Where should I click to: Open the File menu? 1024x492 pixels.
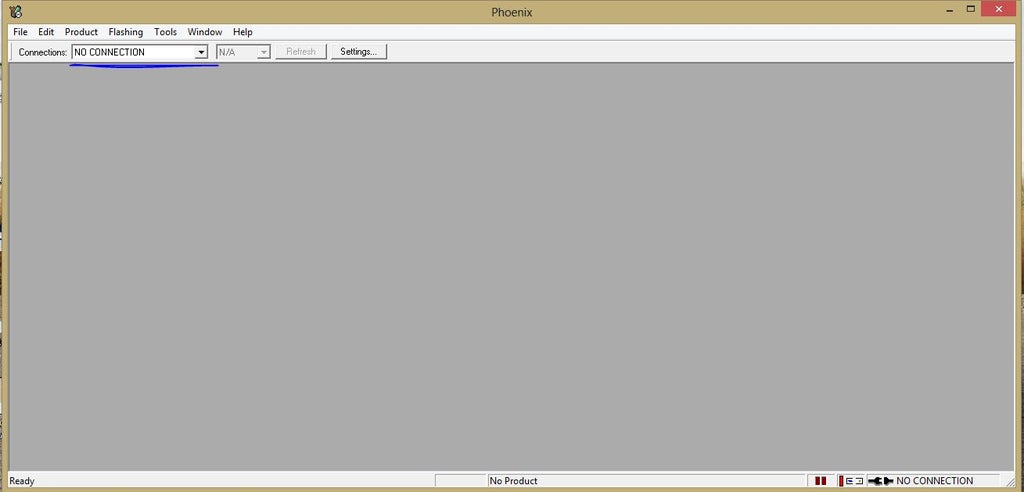[20, 32]
